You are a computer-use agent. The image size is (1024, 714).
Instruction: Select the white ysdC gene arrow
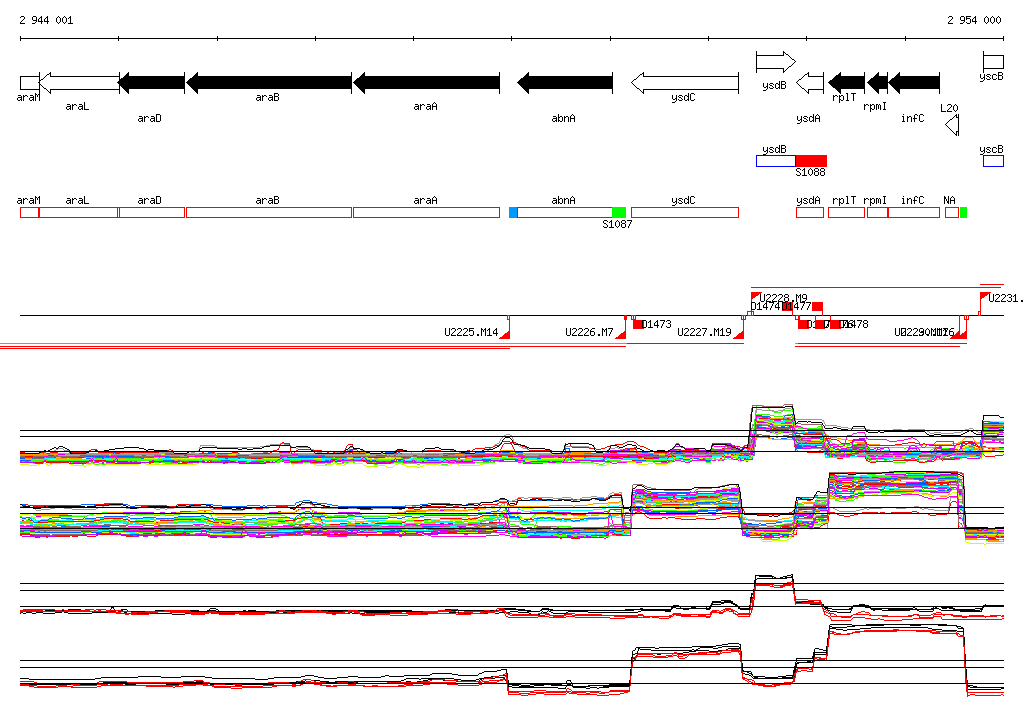click(x=685, y=83)
